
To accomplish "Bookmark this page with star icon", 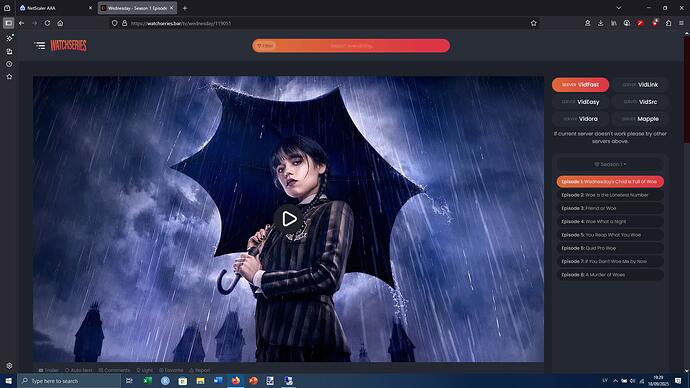I will click(x=534, y=23).
